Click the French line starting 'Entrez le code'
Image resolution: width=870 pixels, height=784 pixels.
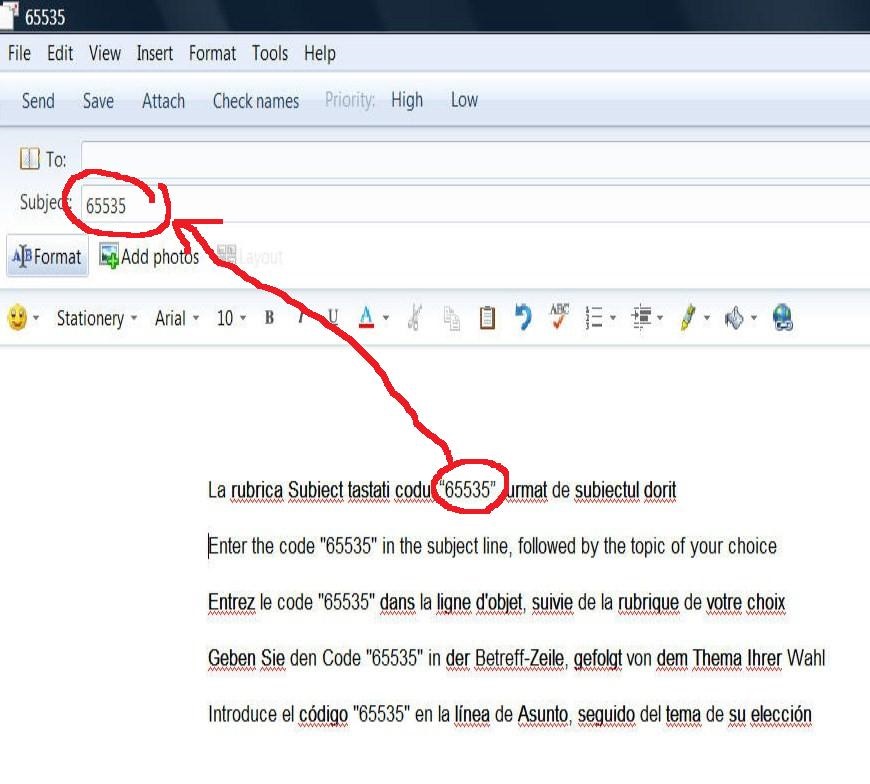497,603
